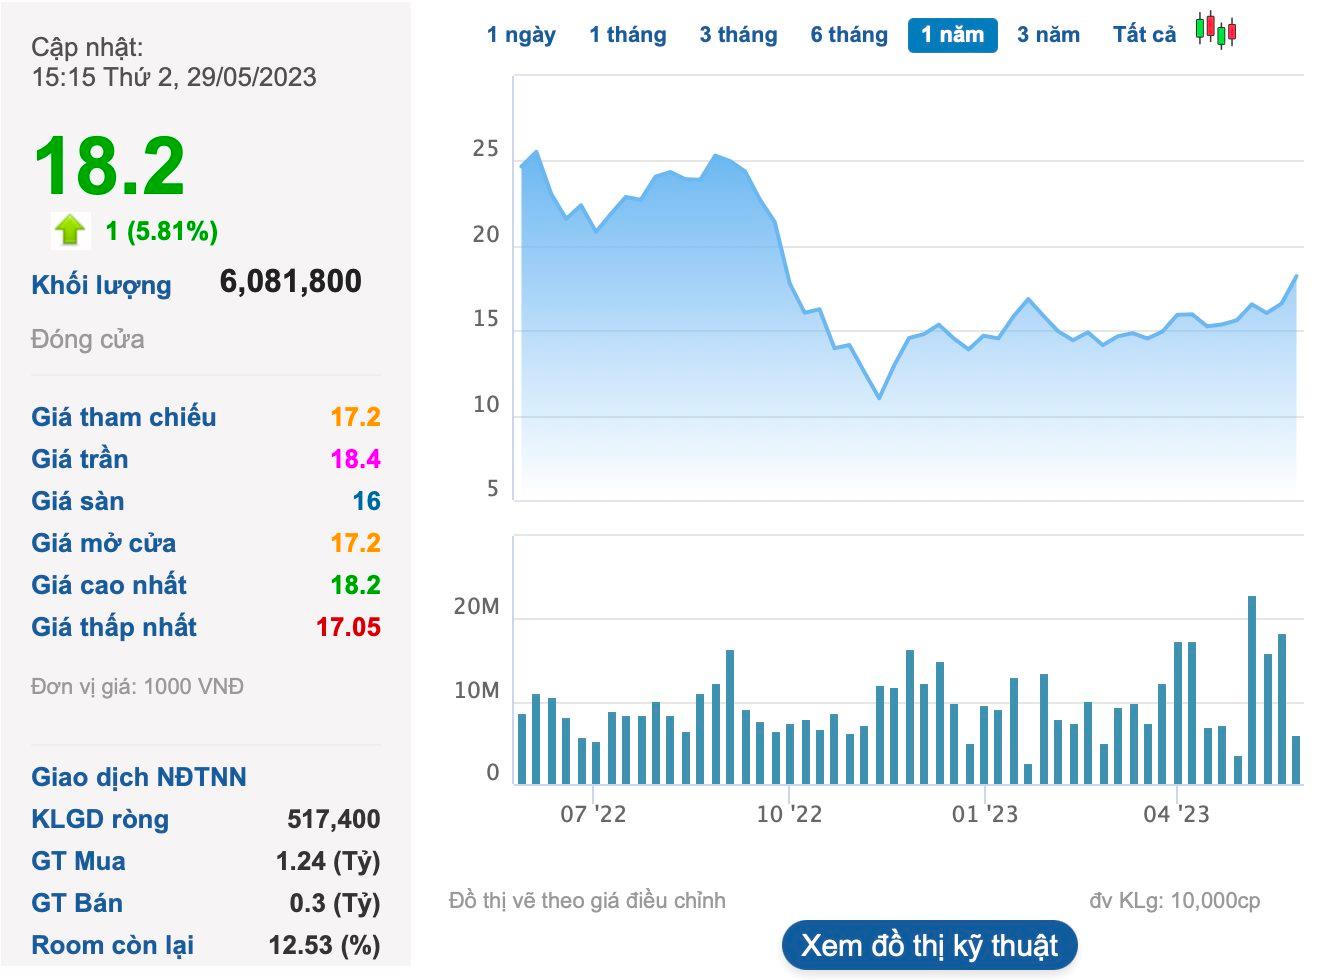Click the last volume bar on right
Image resolution: width=1318 pixels, height=980 pixels.
coord(1296,760)
